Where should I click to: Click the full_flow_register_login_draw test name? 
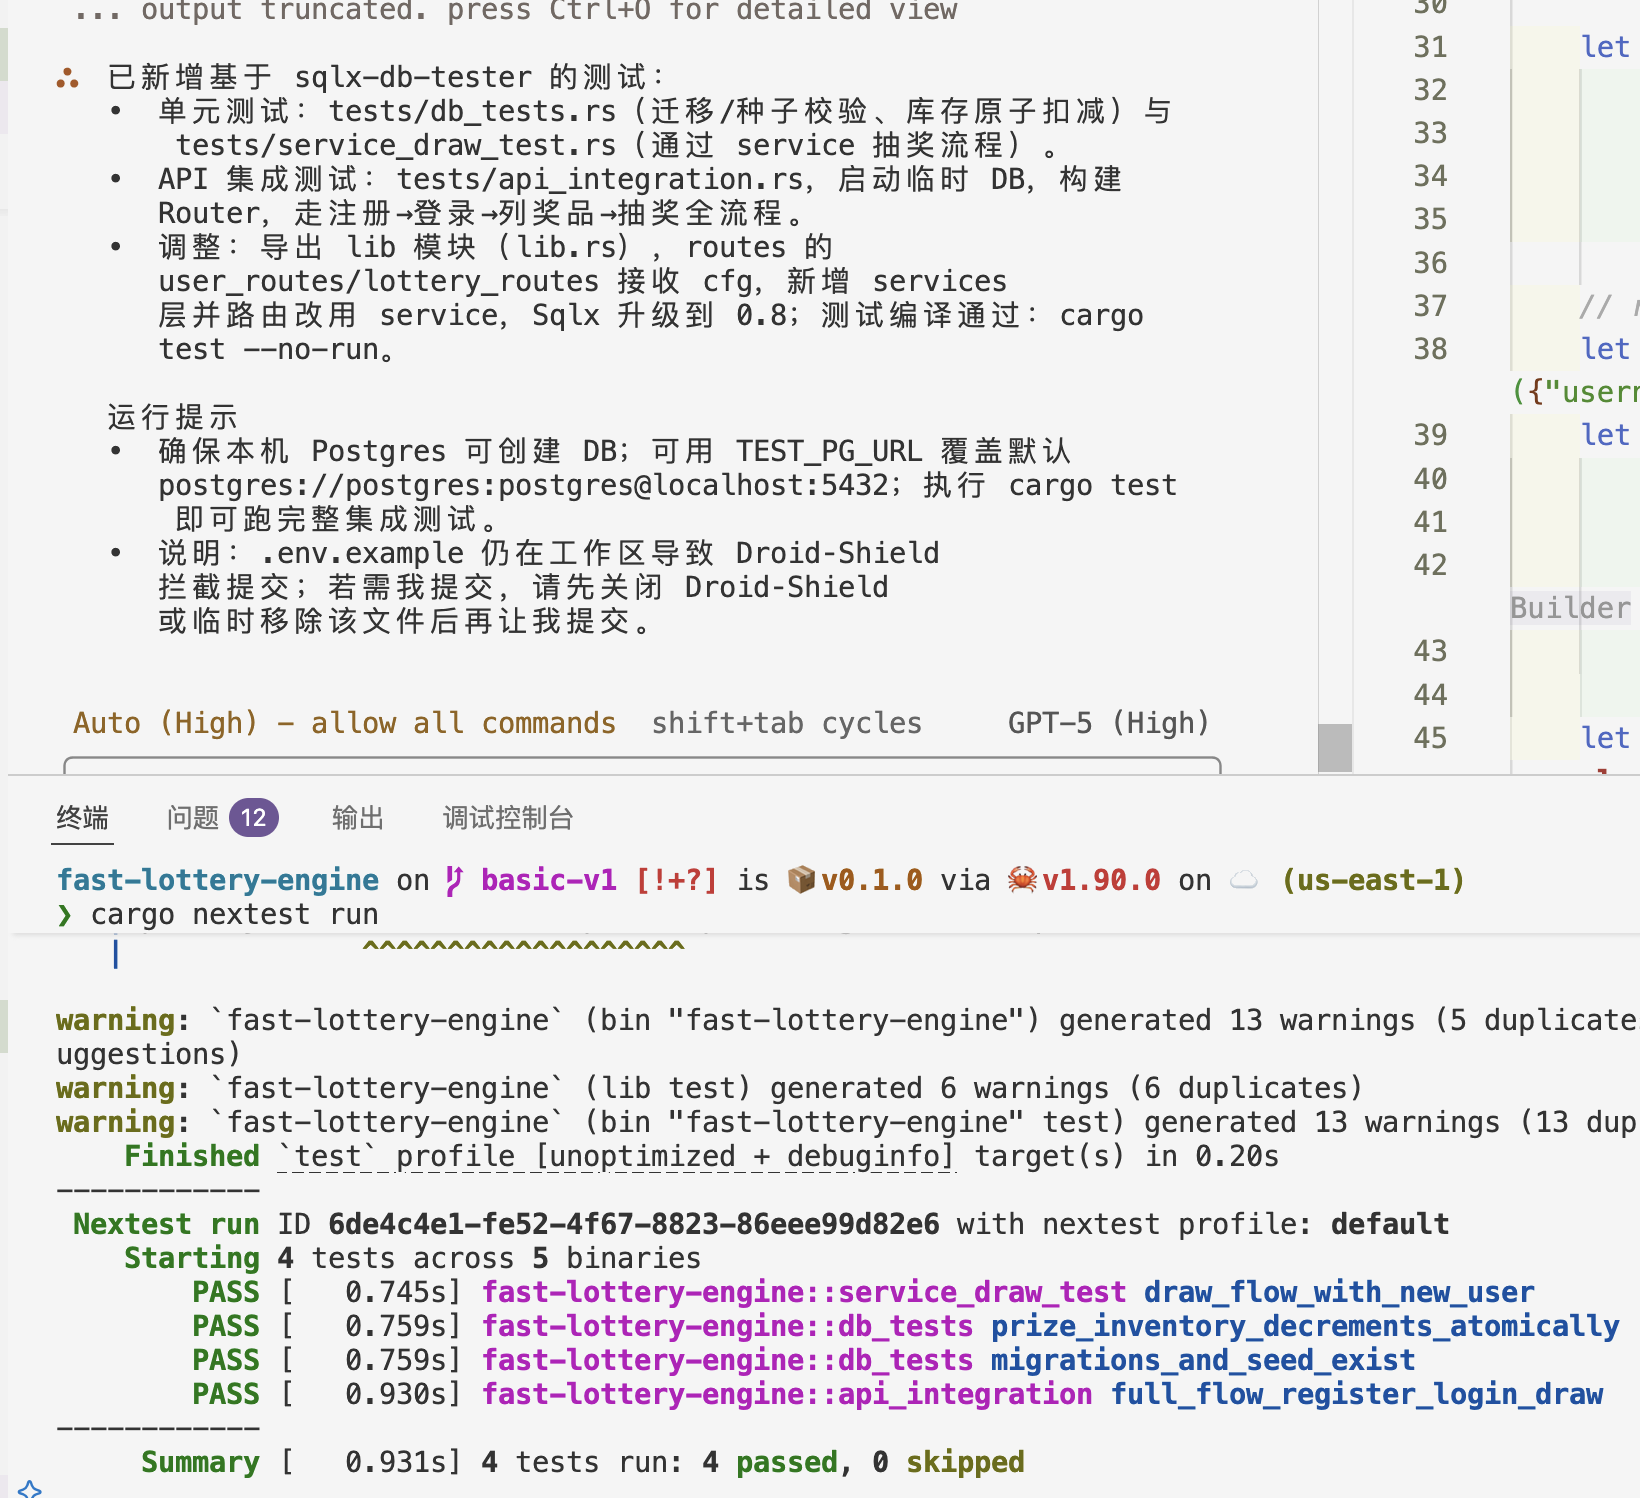tap(1356, 1394)
